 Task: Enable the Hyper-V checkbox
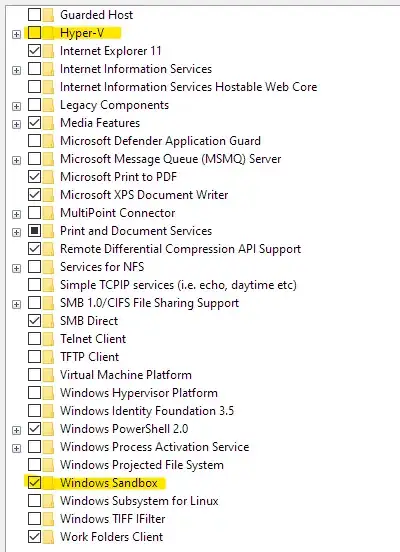(35, 33)
